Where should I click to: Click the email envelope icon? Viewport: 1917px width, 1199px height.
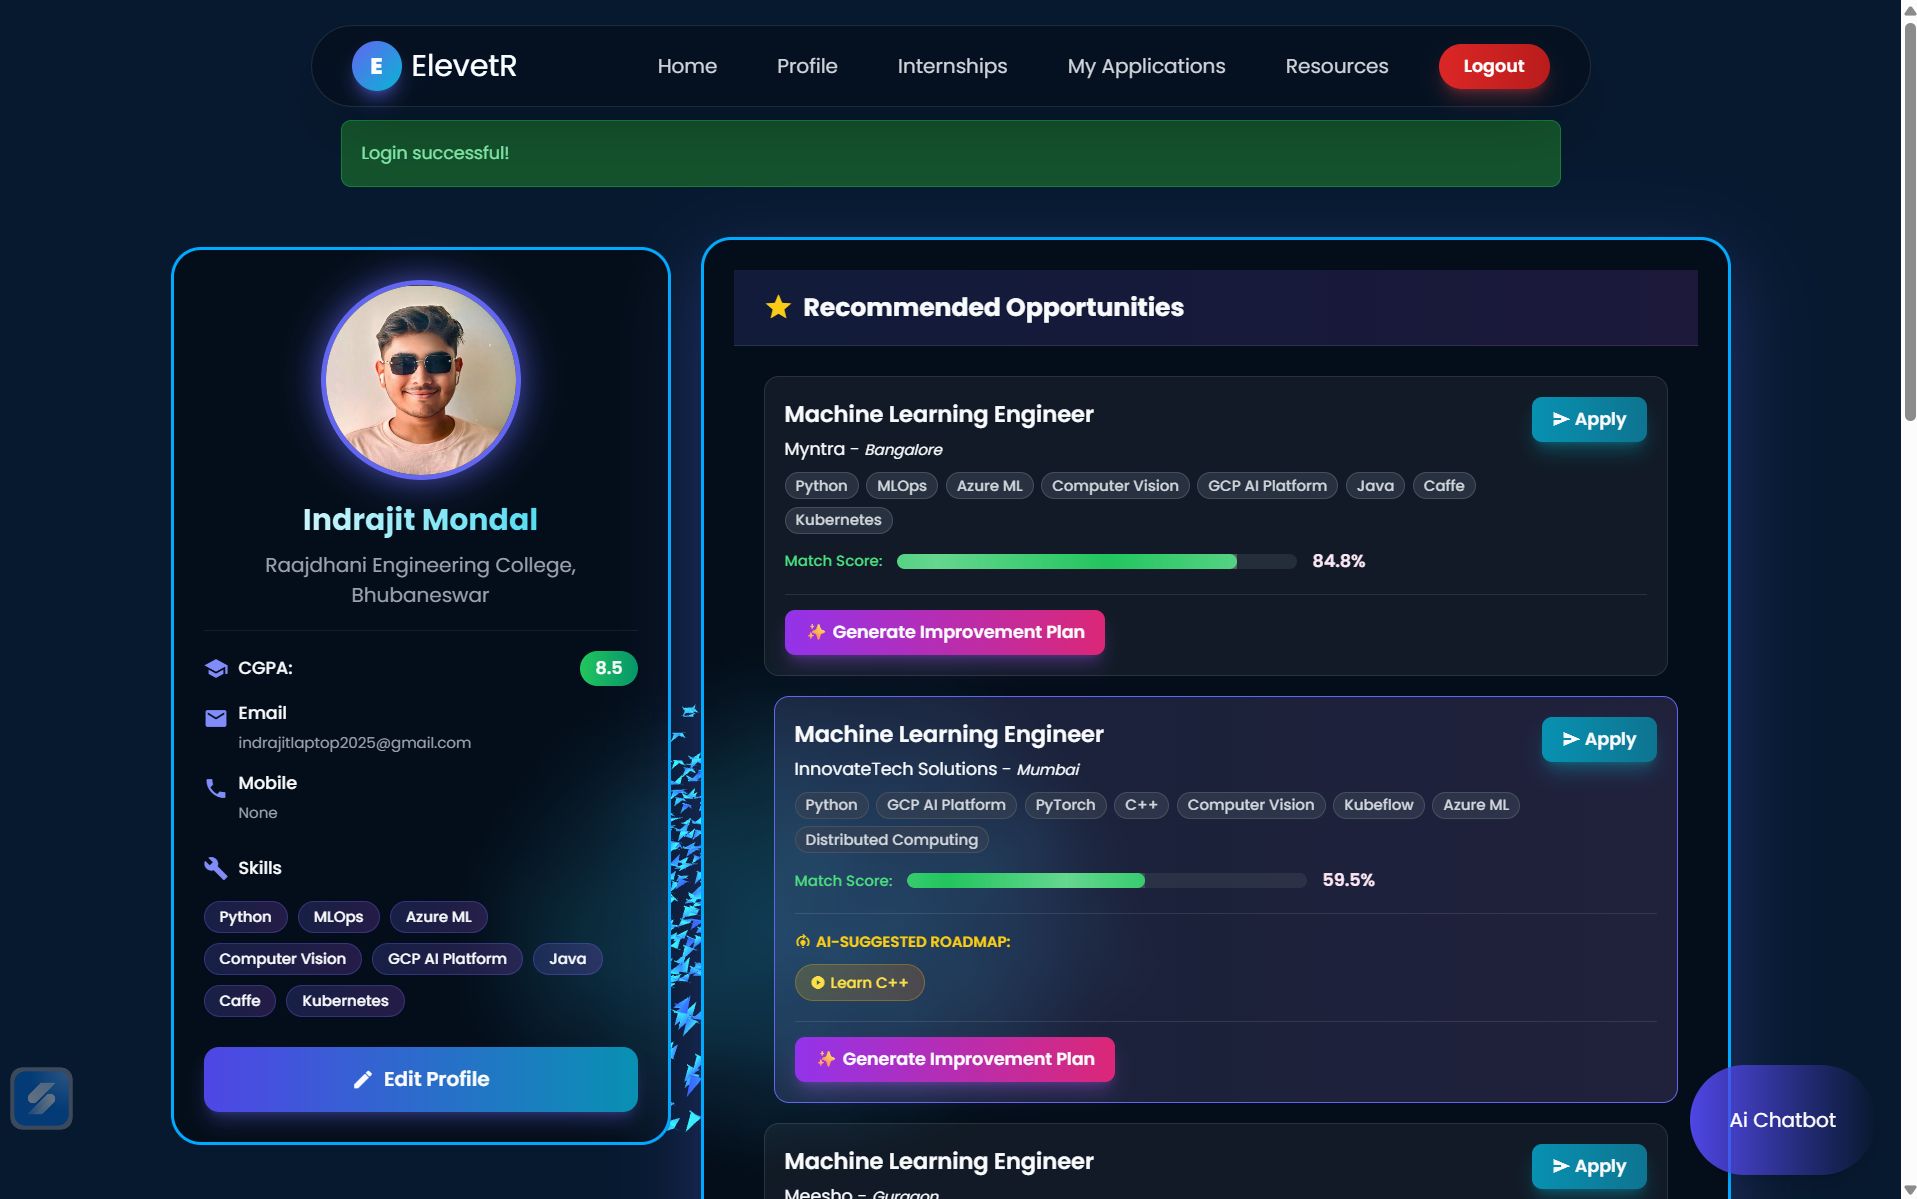216,718
